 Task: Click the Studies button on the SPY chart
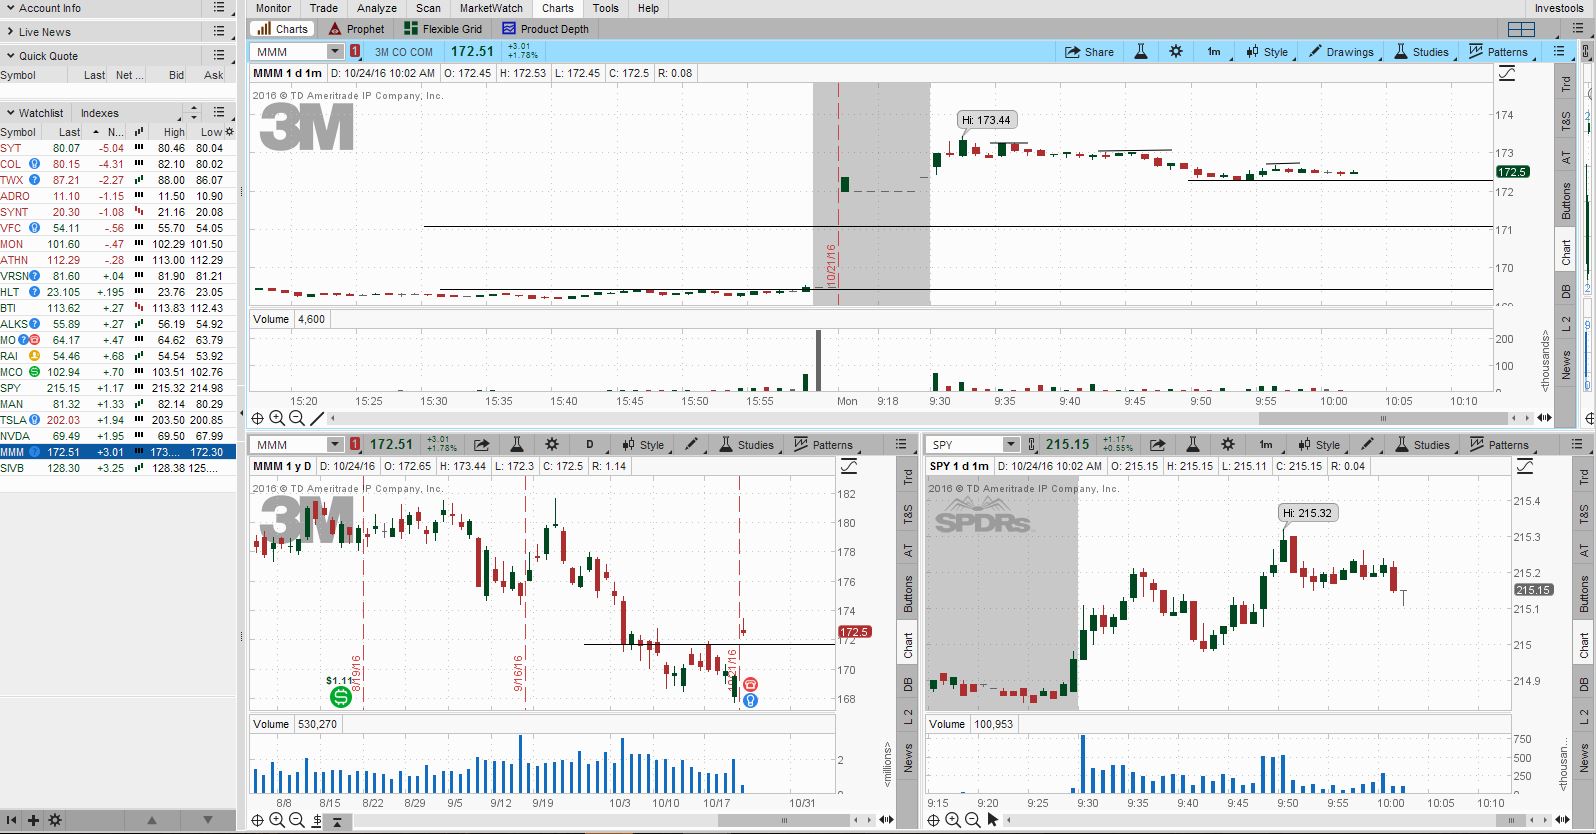[1422, 445]
